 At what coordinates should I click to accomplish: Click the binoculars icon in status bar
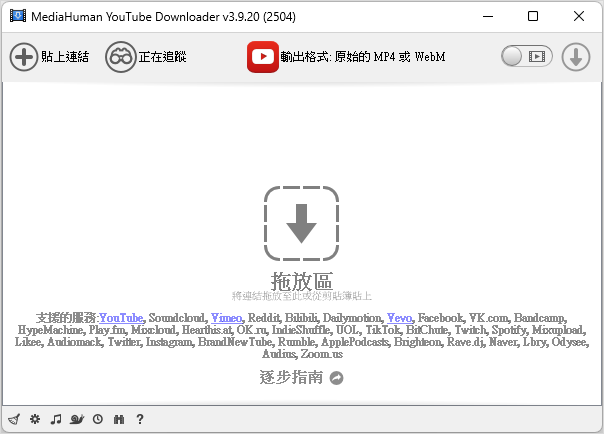119,420
